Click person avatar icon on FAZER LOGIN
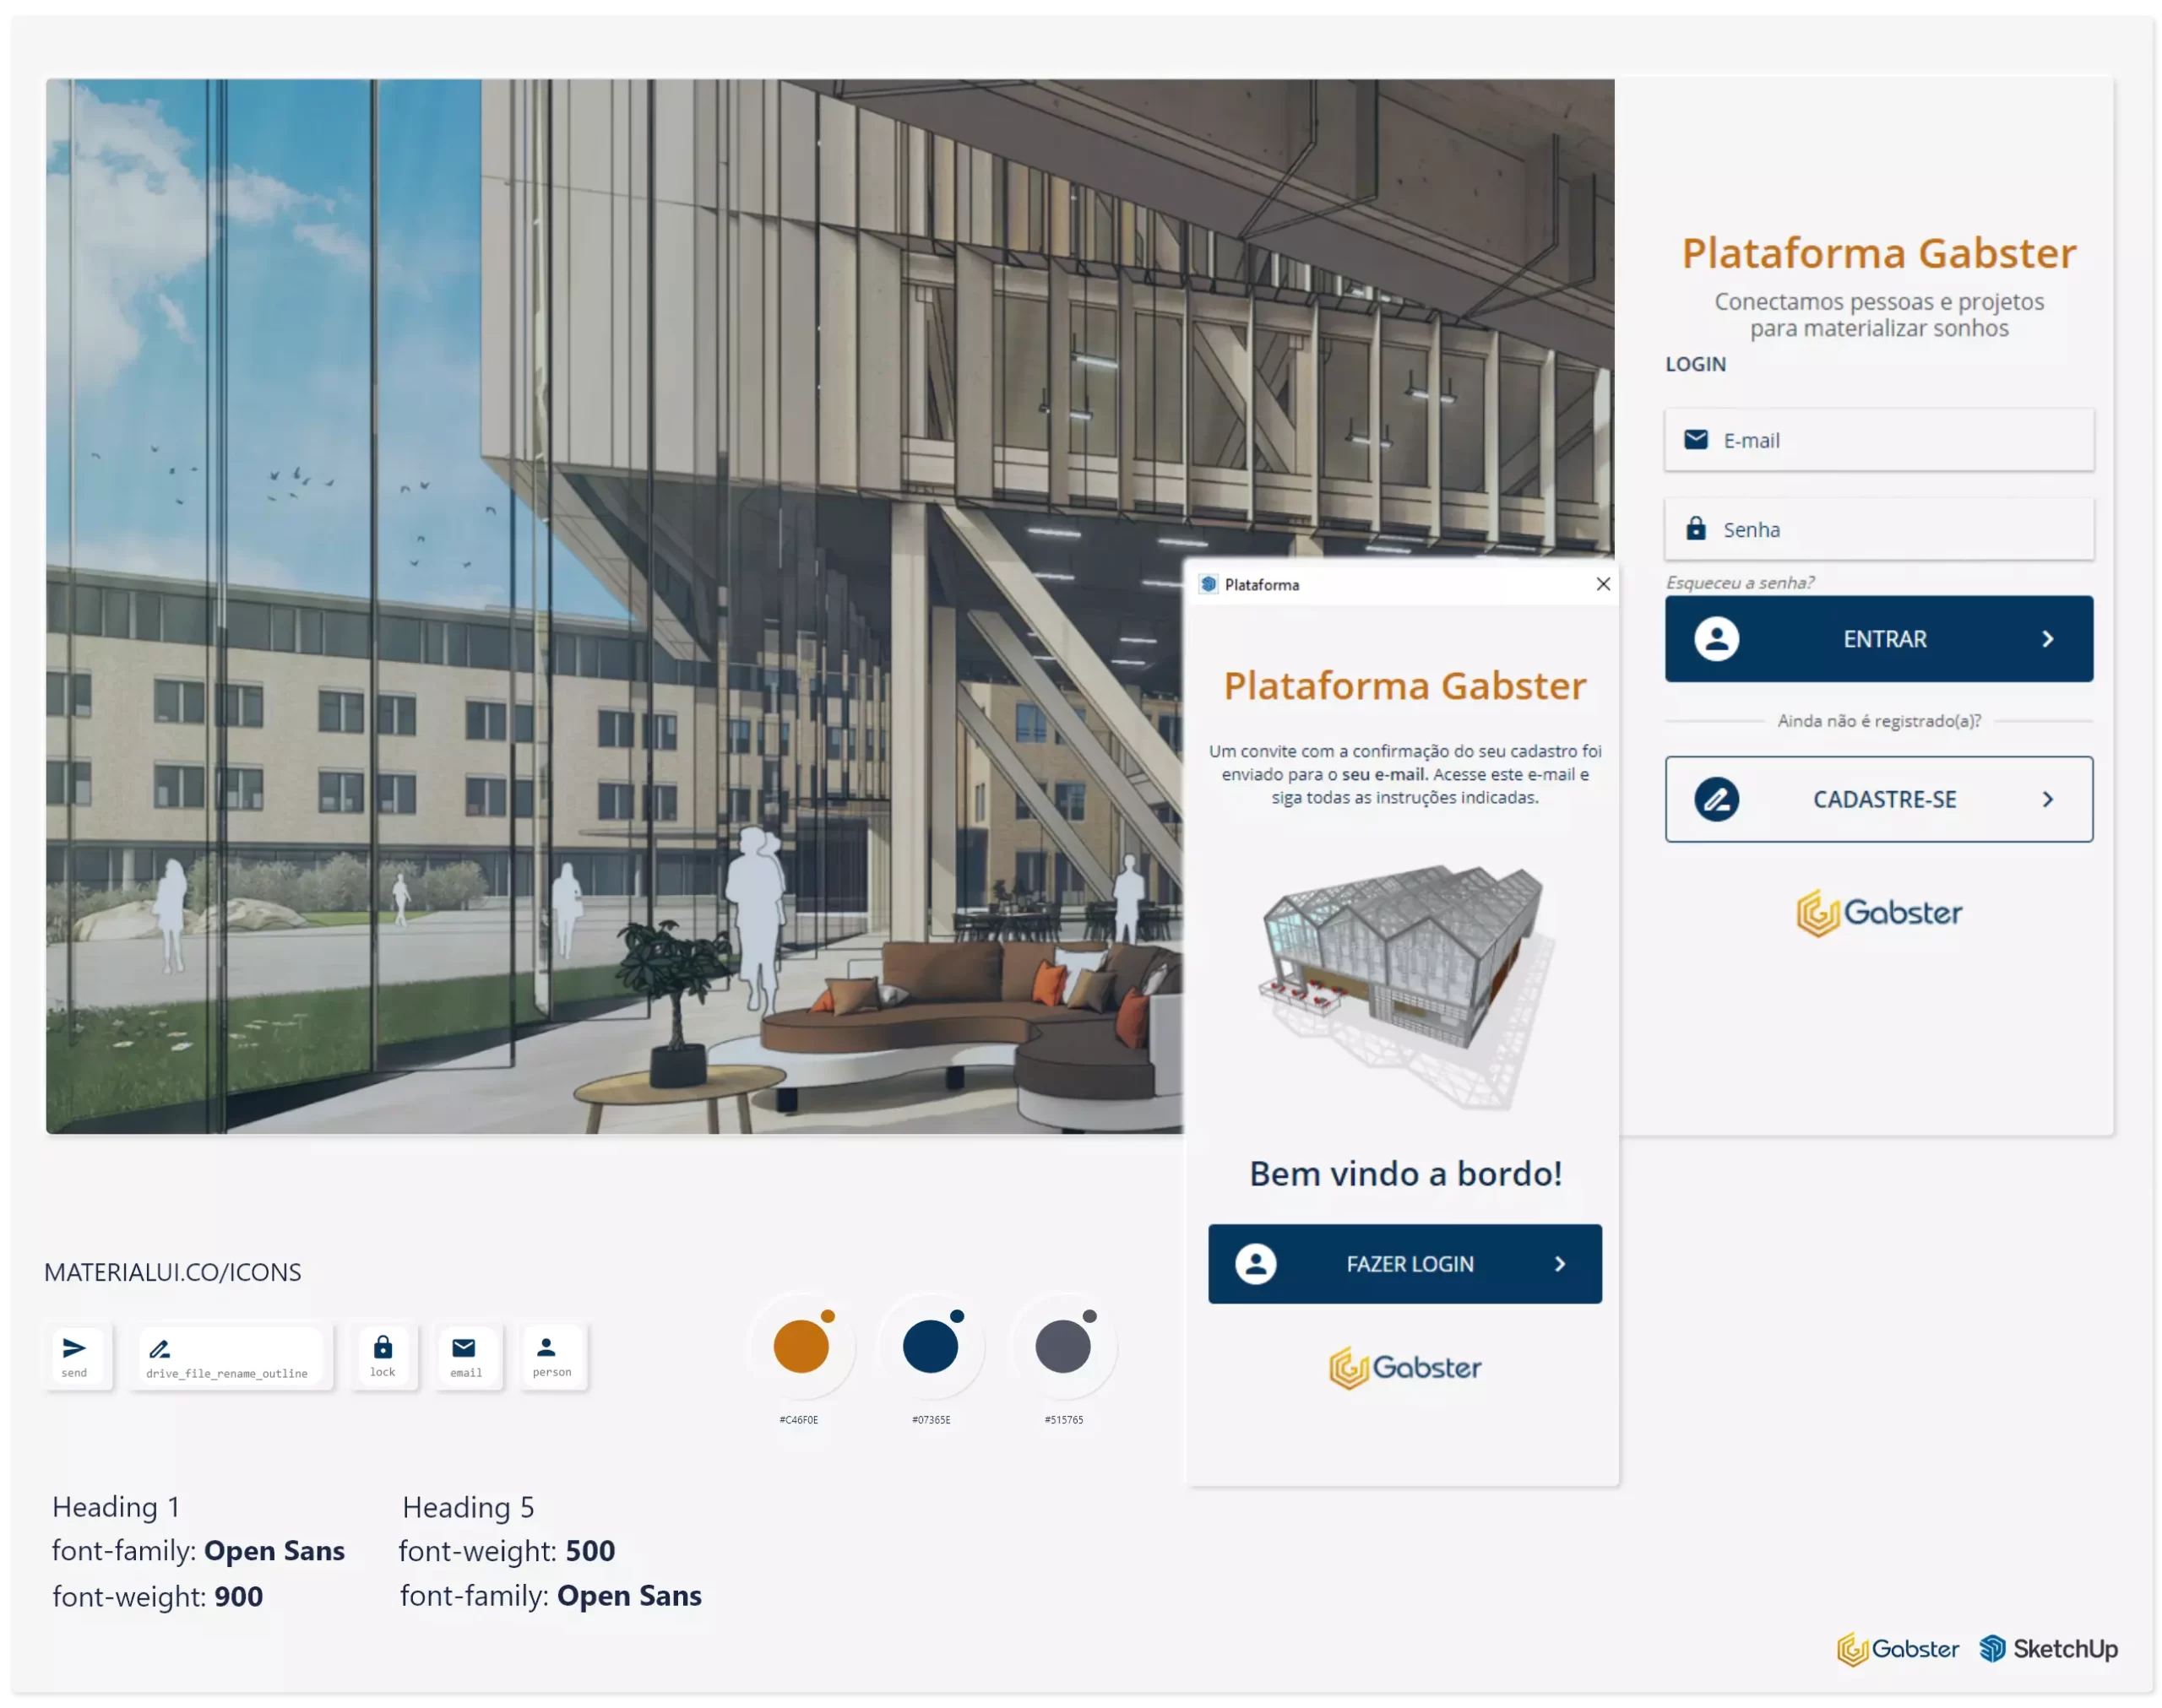 (1255, 1264)
